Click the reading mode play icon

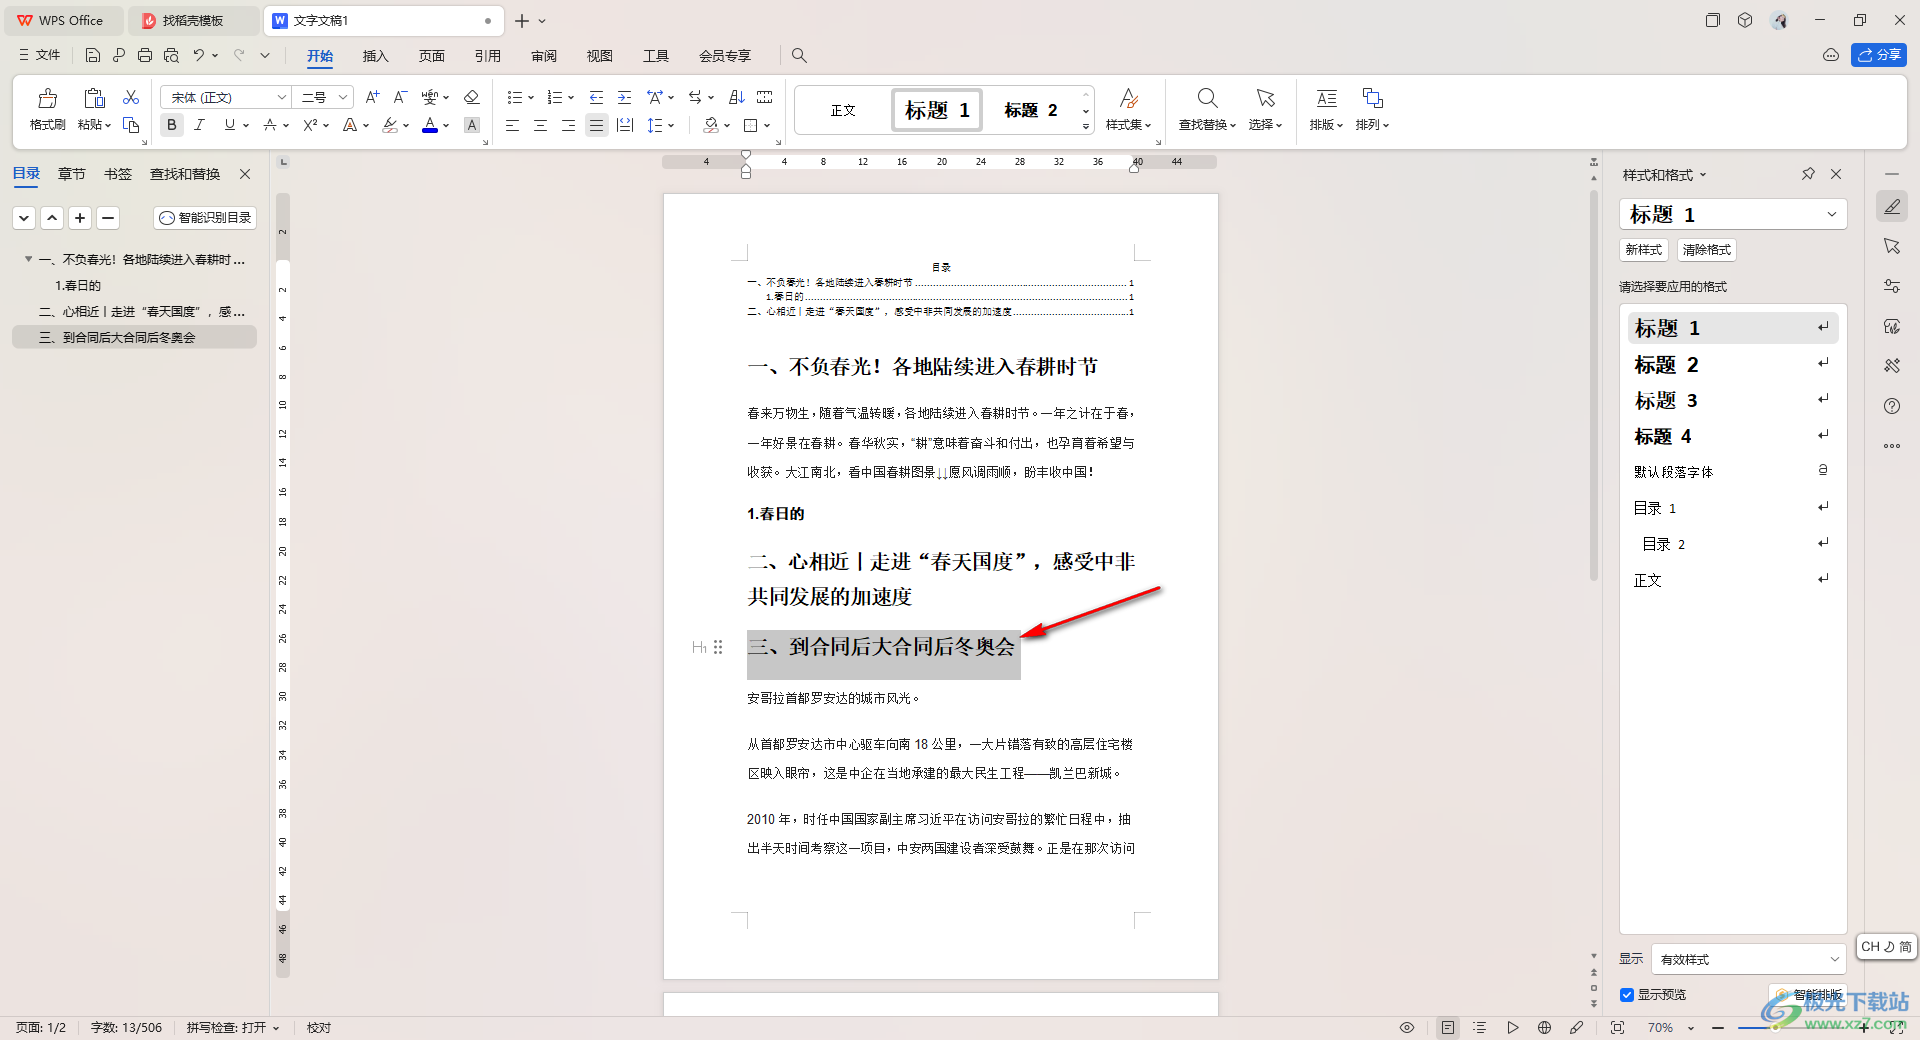[1513, 1027]
